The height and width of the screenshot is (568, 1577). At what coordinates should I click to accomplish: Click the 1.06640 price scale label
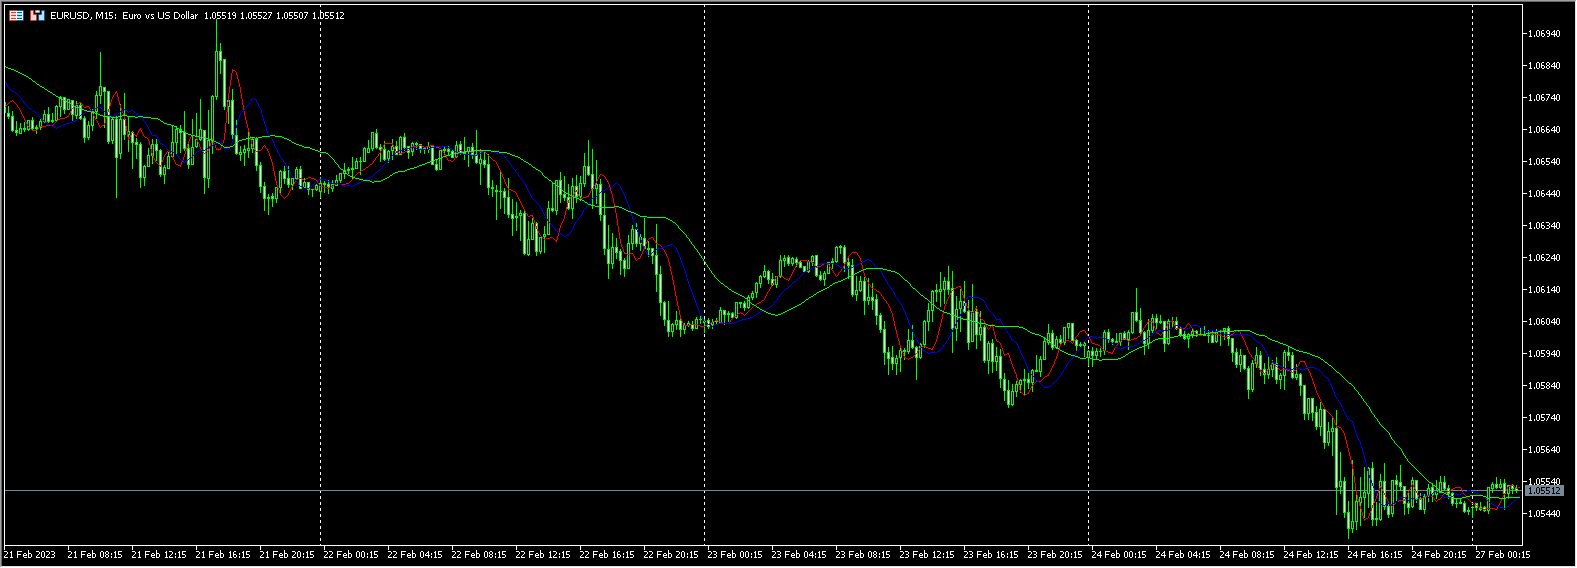[1544, 130]
